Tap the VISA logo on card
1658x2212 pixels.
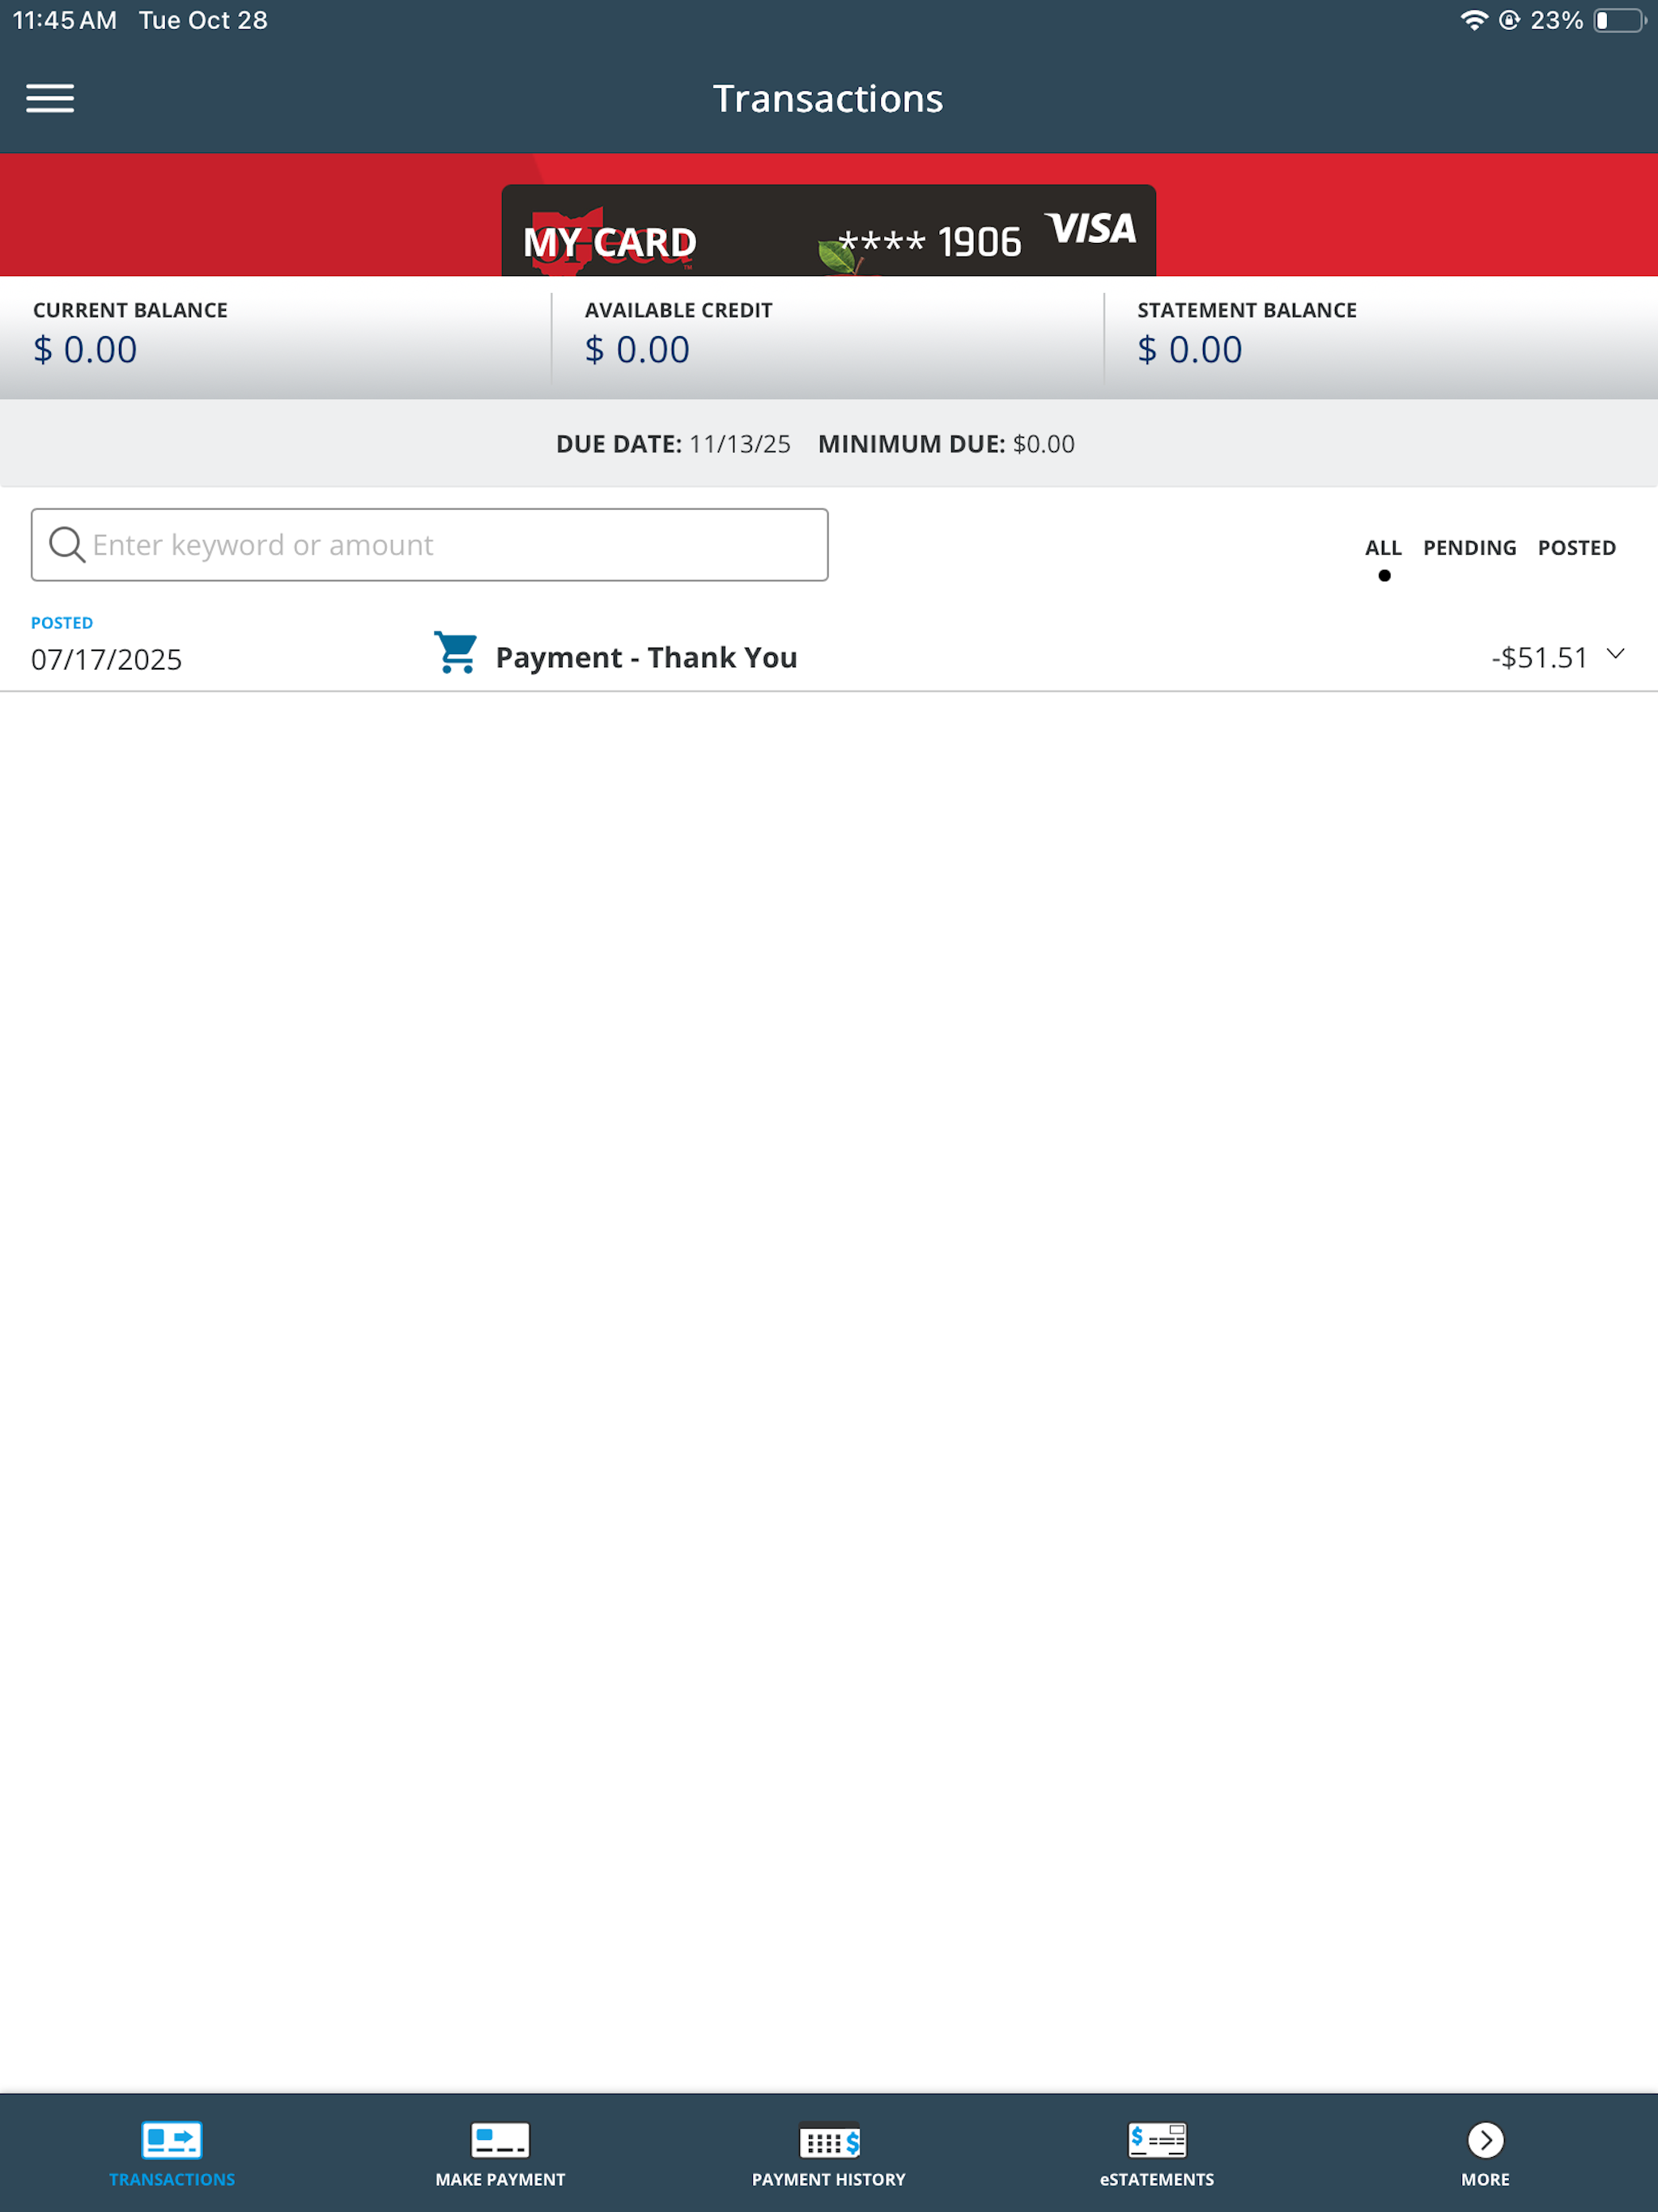(x=1091, y=229)
